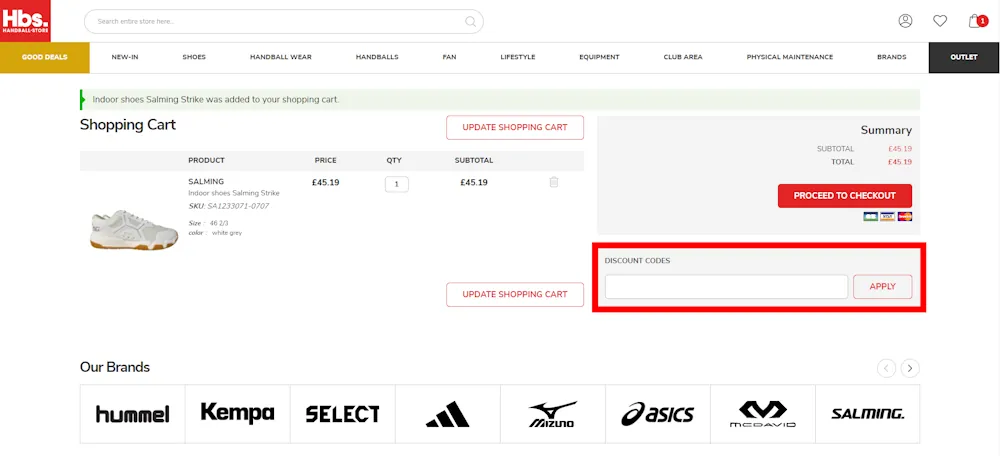Go to previous brands with left arrow
This screenshot has height=456, width=1000.
point(886,368)
